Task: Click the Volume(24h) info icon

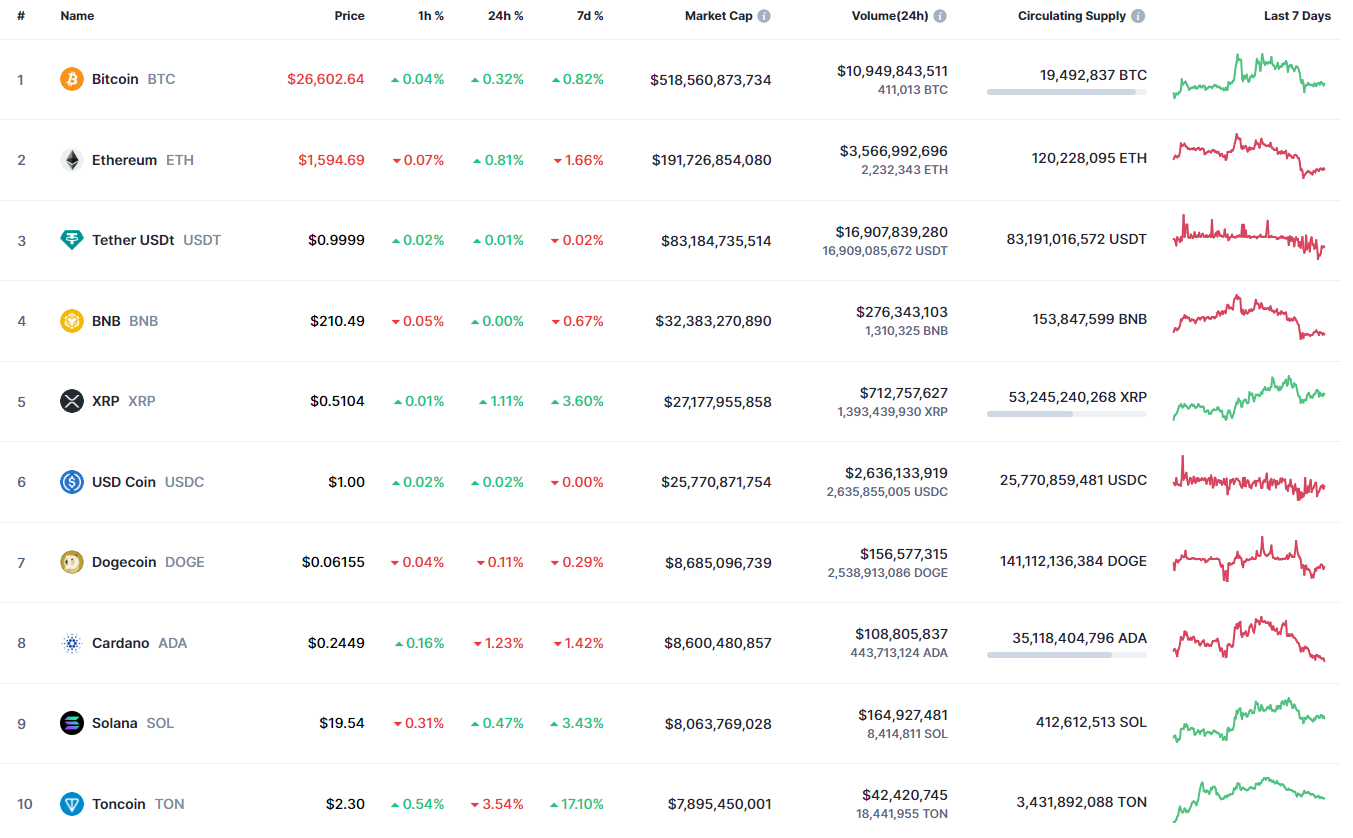Action: [940, 16]
